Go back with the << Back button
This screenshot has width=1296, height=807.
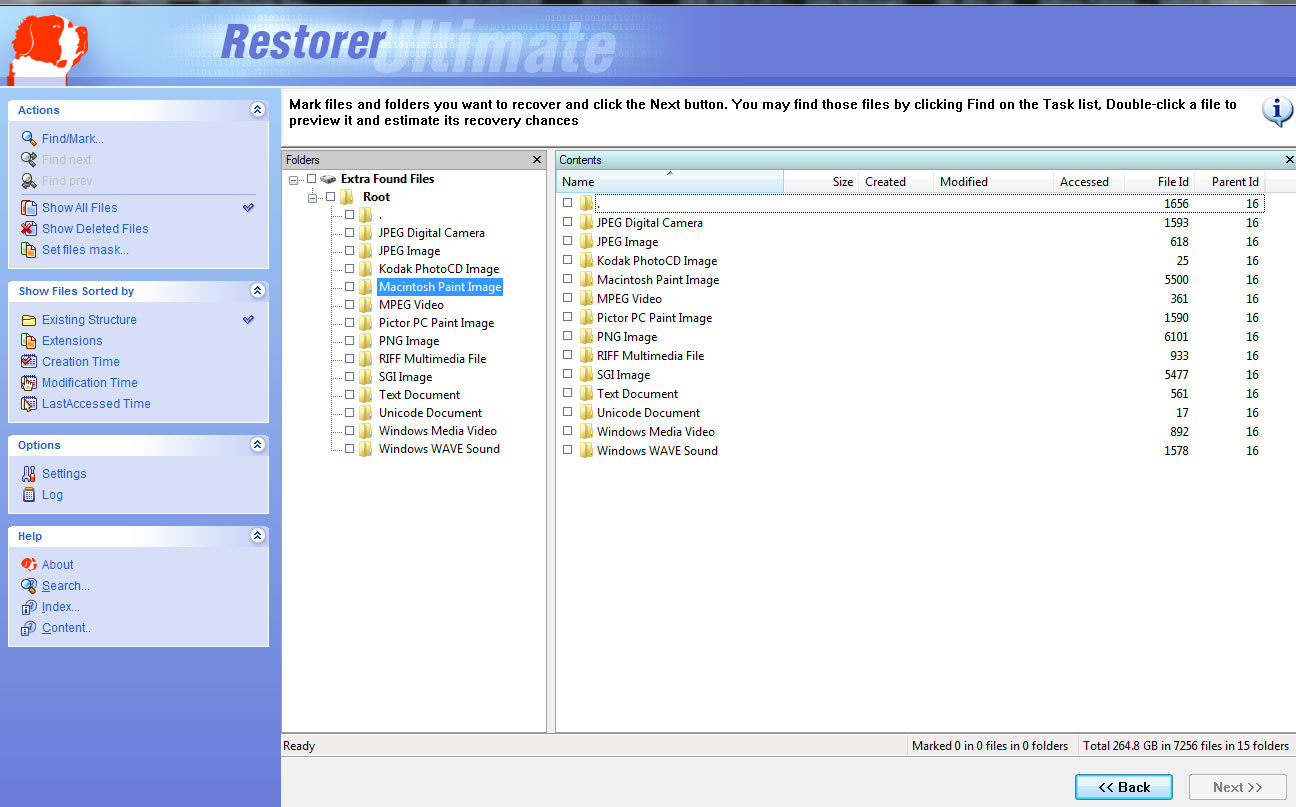[1124, 787]
